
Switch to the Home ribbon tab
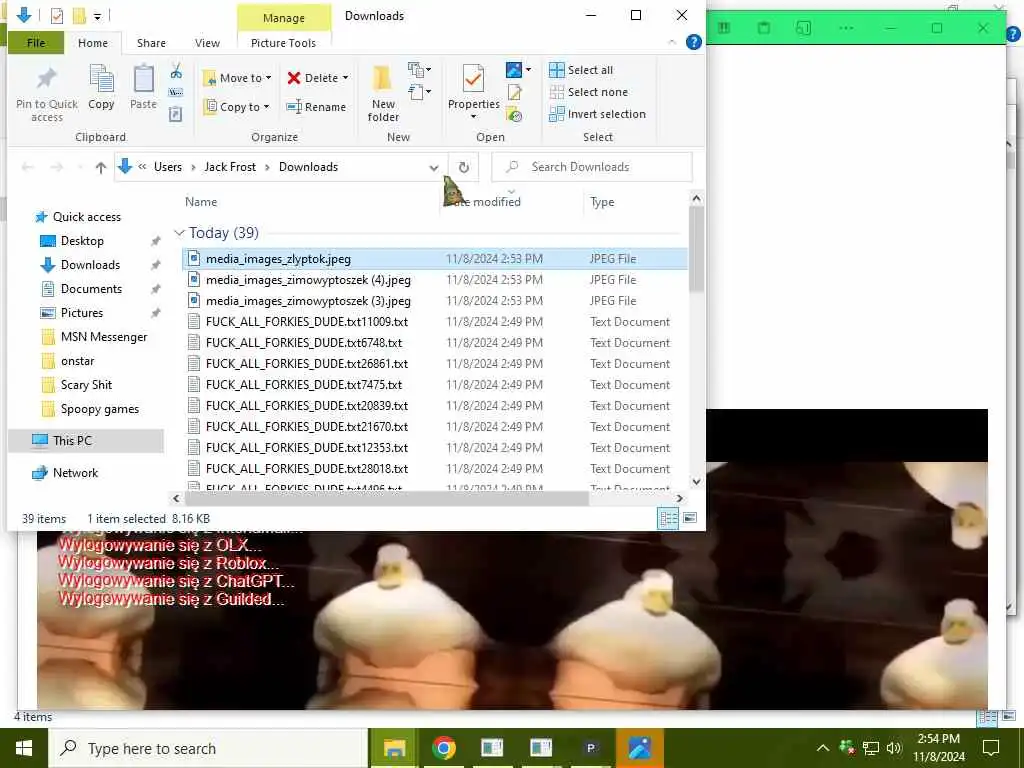click(x=93, y=43)
